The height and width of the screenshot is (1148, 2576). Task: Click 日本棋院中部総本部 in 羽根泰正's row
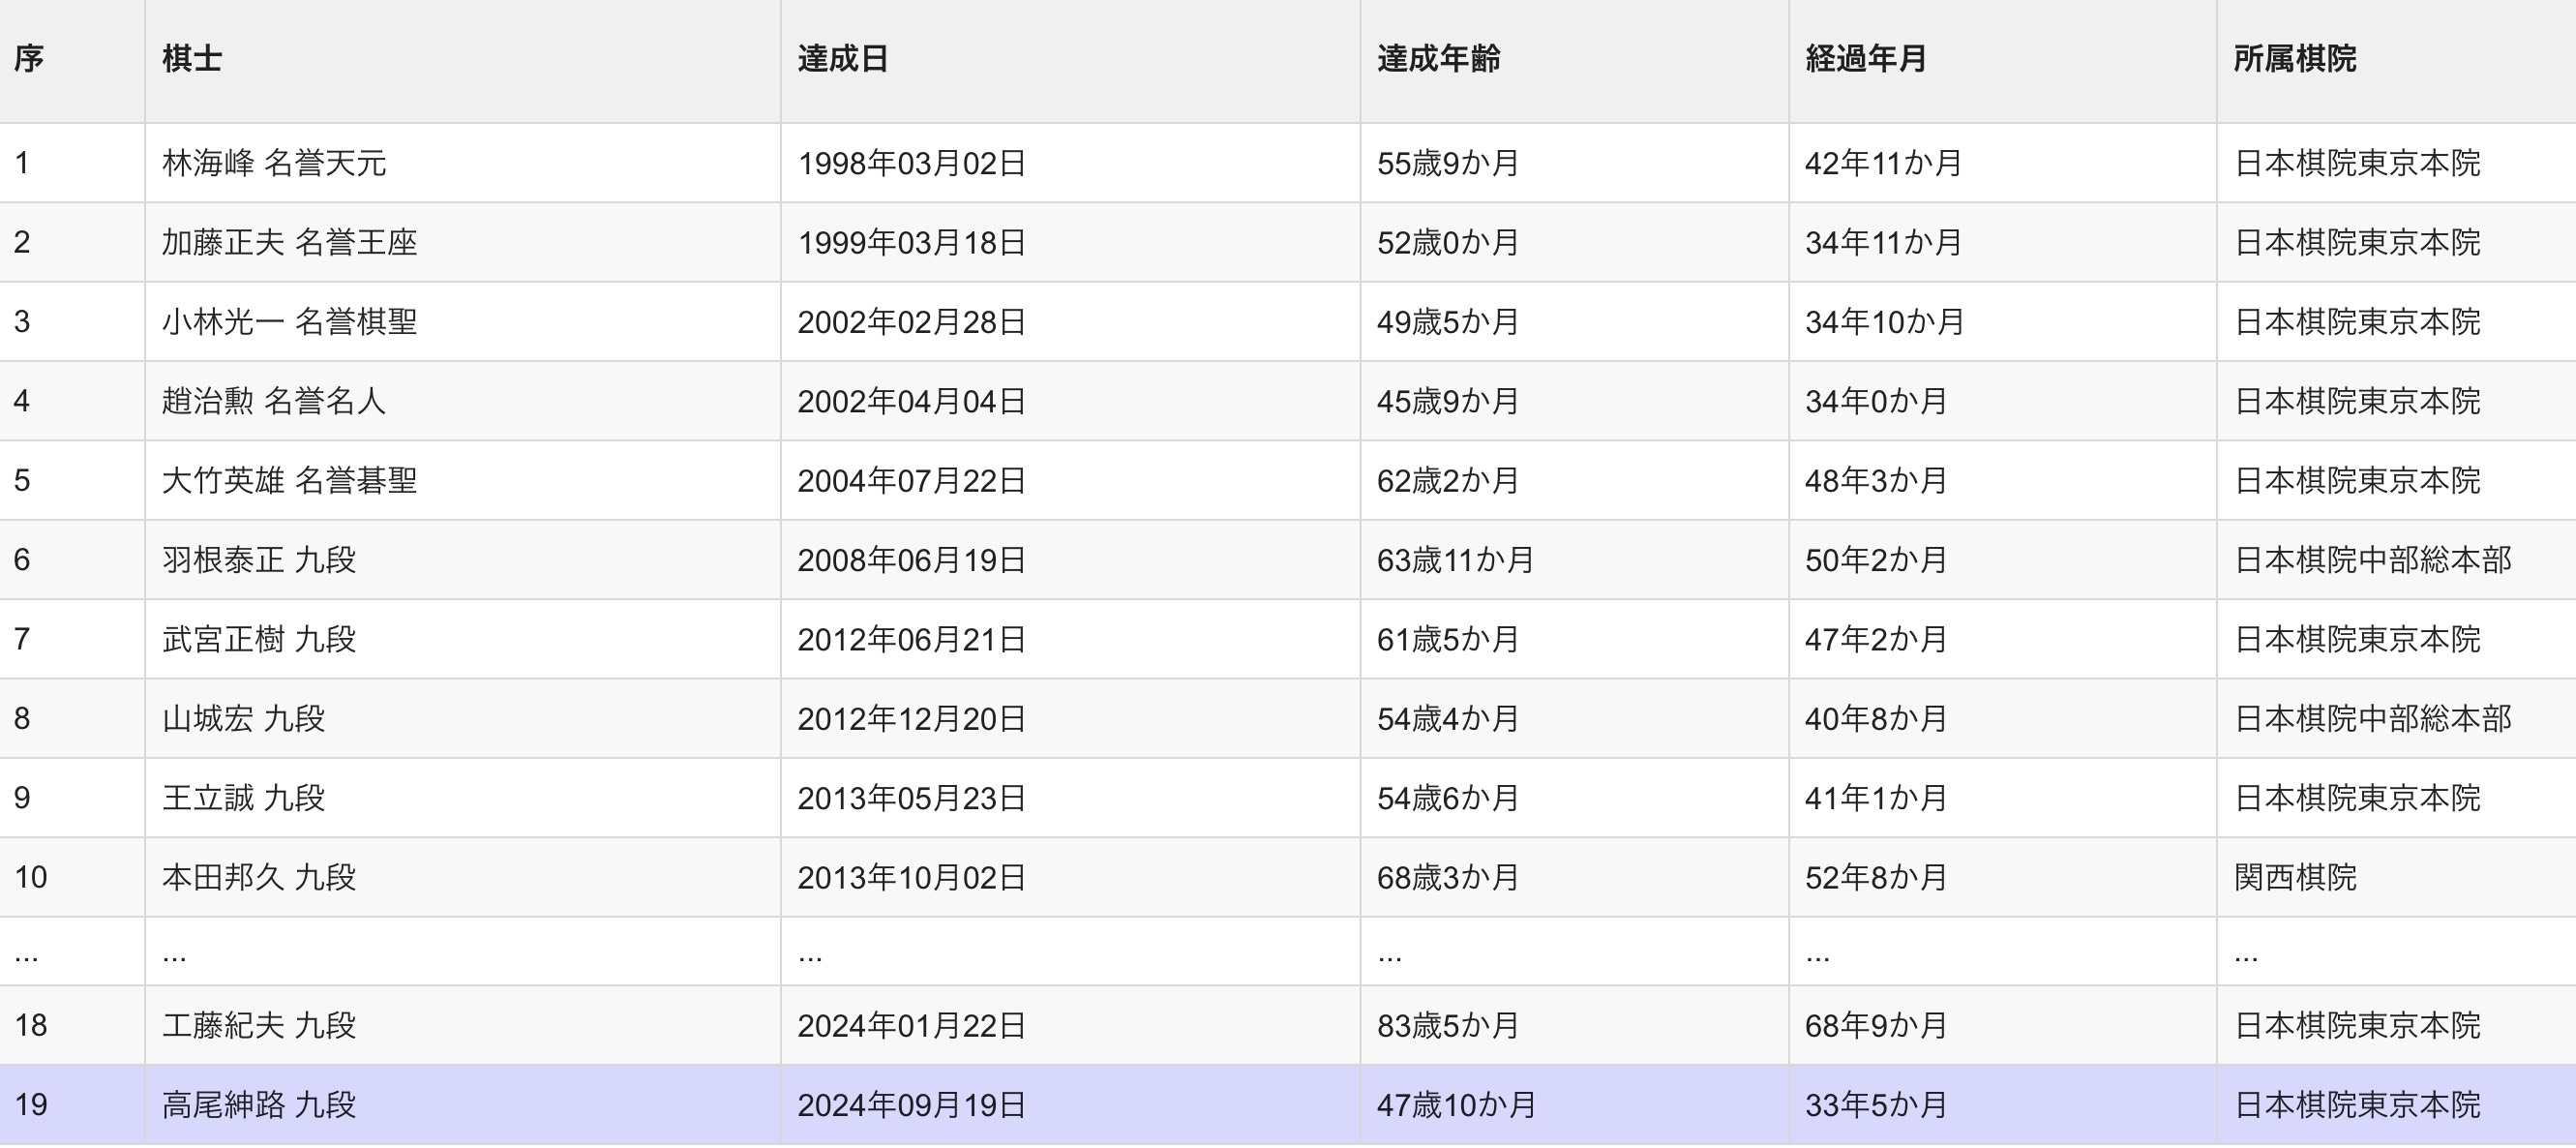2372,560
